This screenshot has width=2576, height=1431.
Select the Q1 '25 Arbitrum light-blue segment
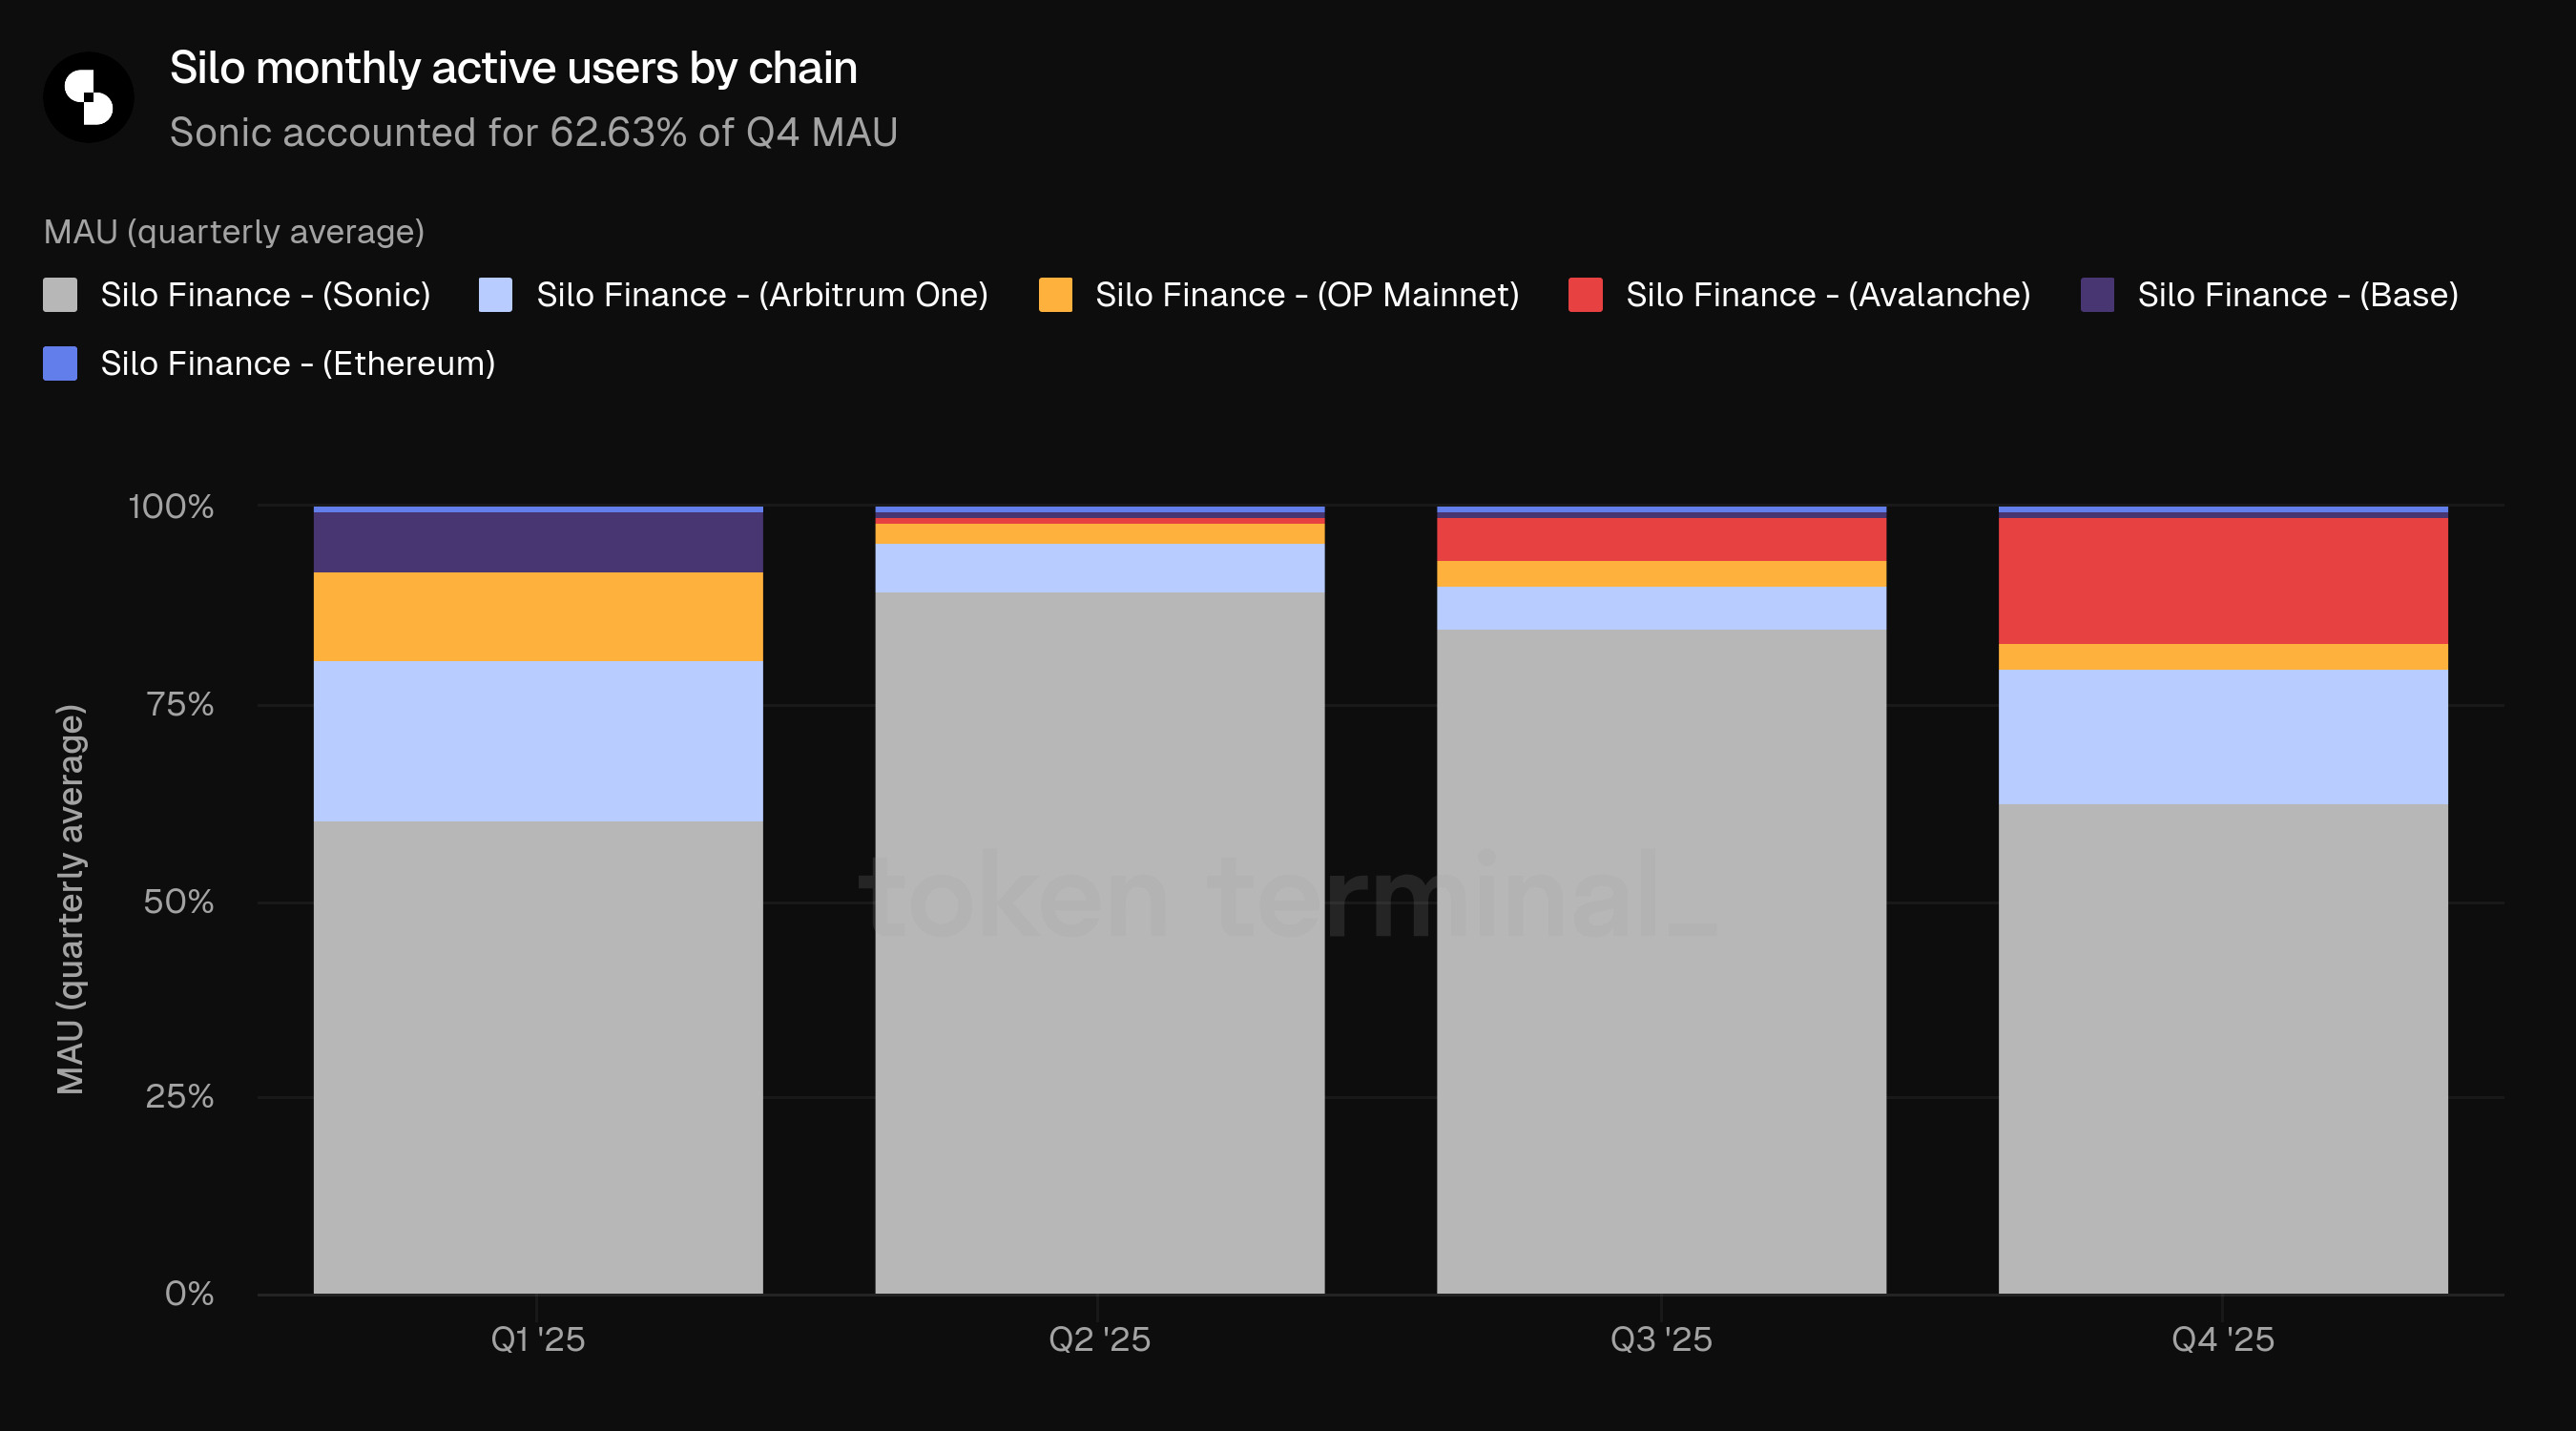(x=538, y=742)
